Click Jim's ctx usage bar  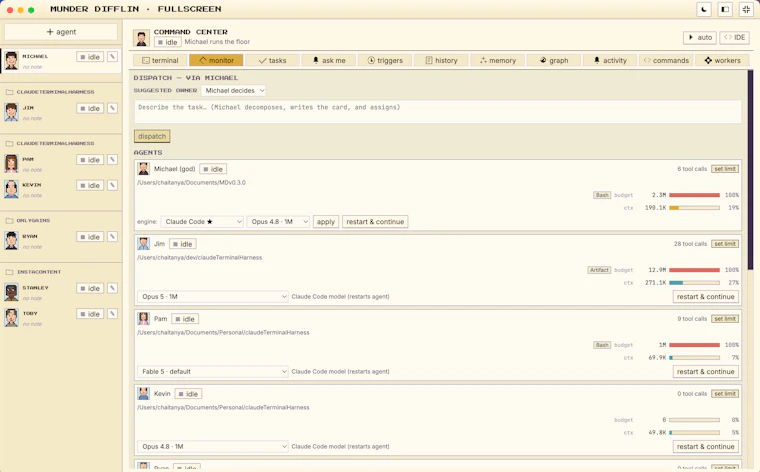(x=695, y=283)
